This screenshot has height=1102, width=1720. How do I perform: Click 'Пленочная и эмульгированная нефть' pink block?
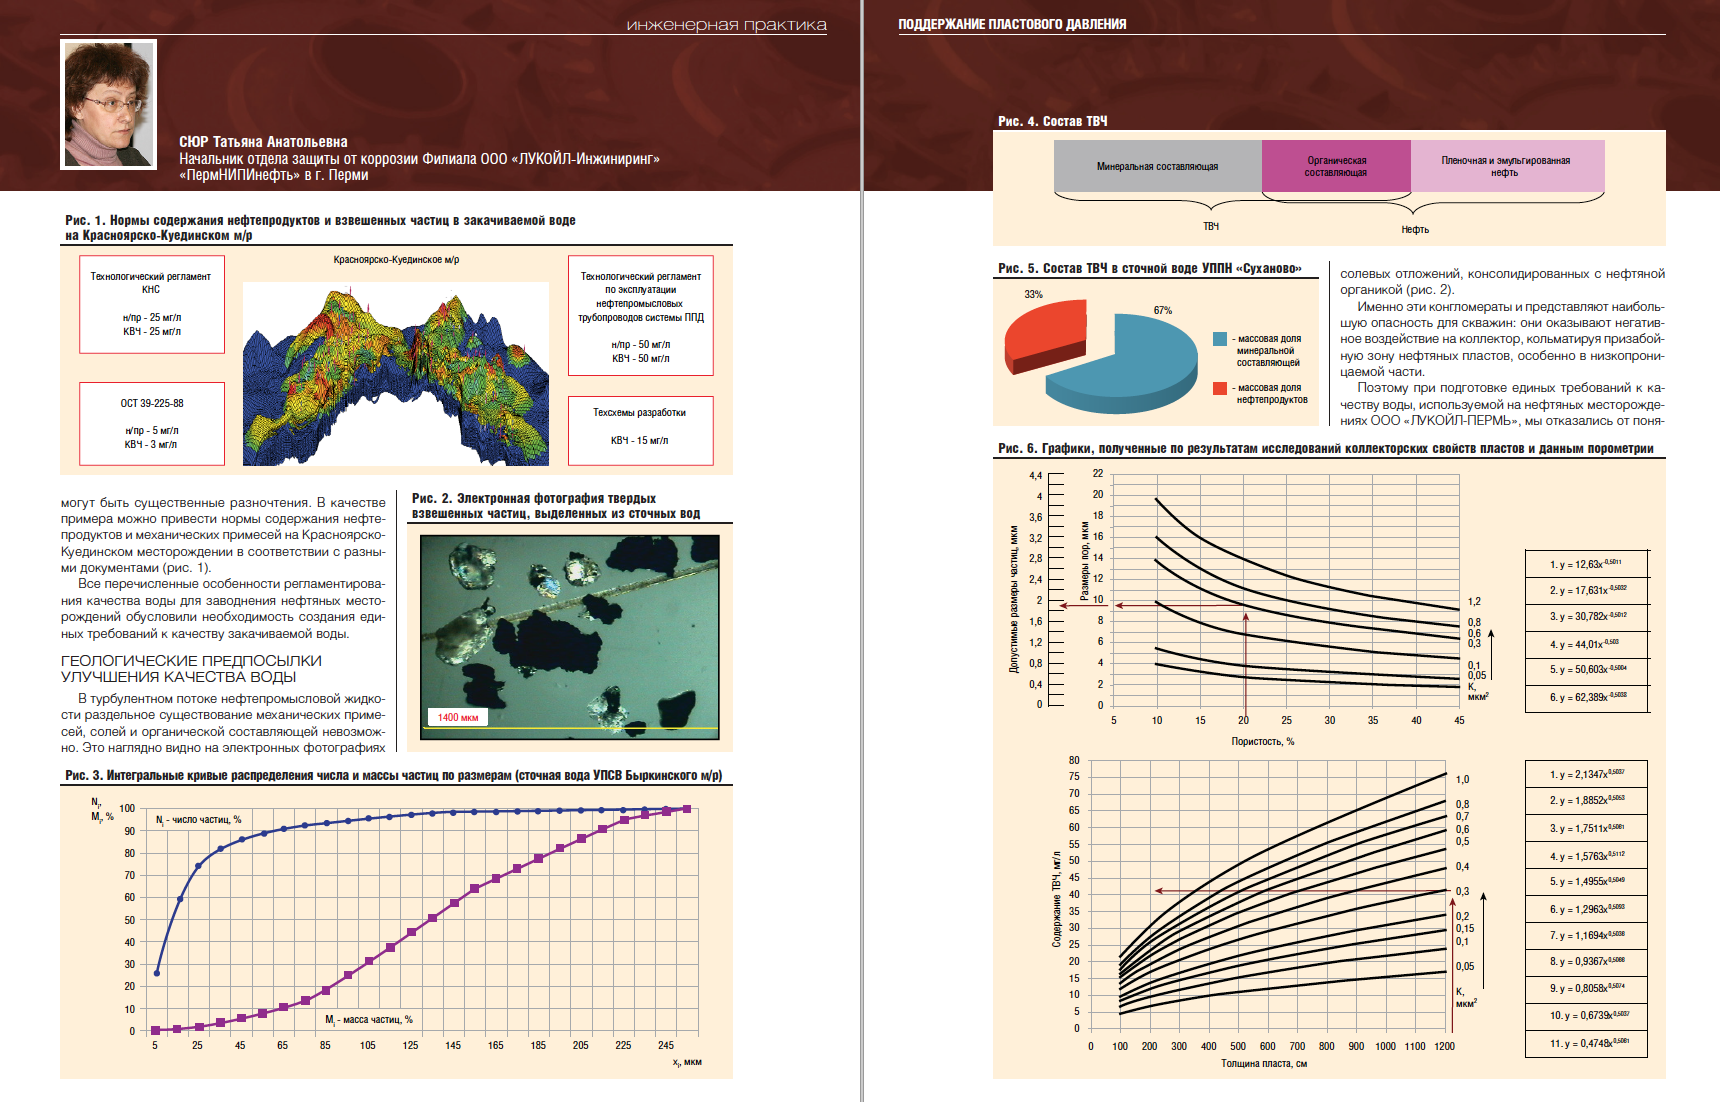(x=1507, y=166)
